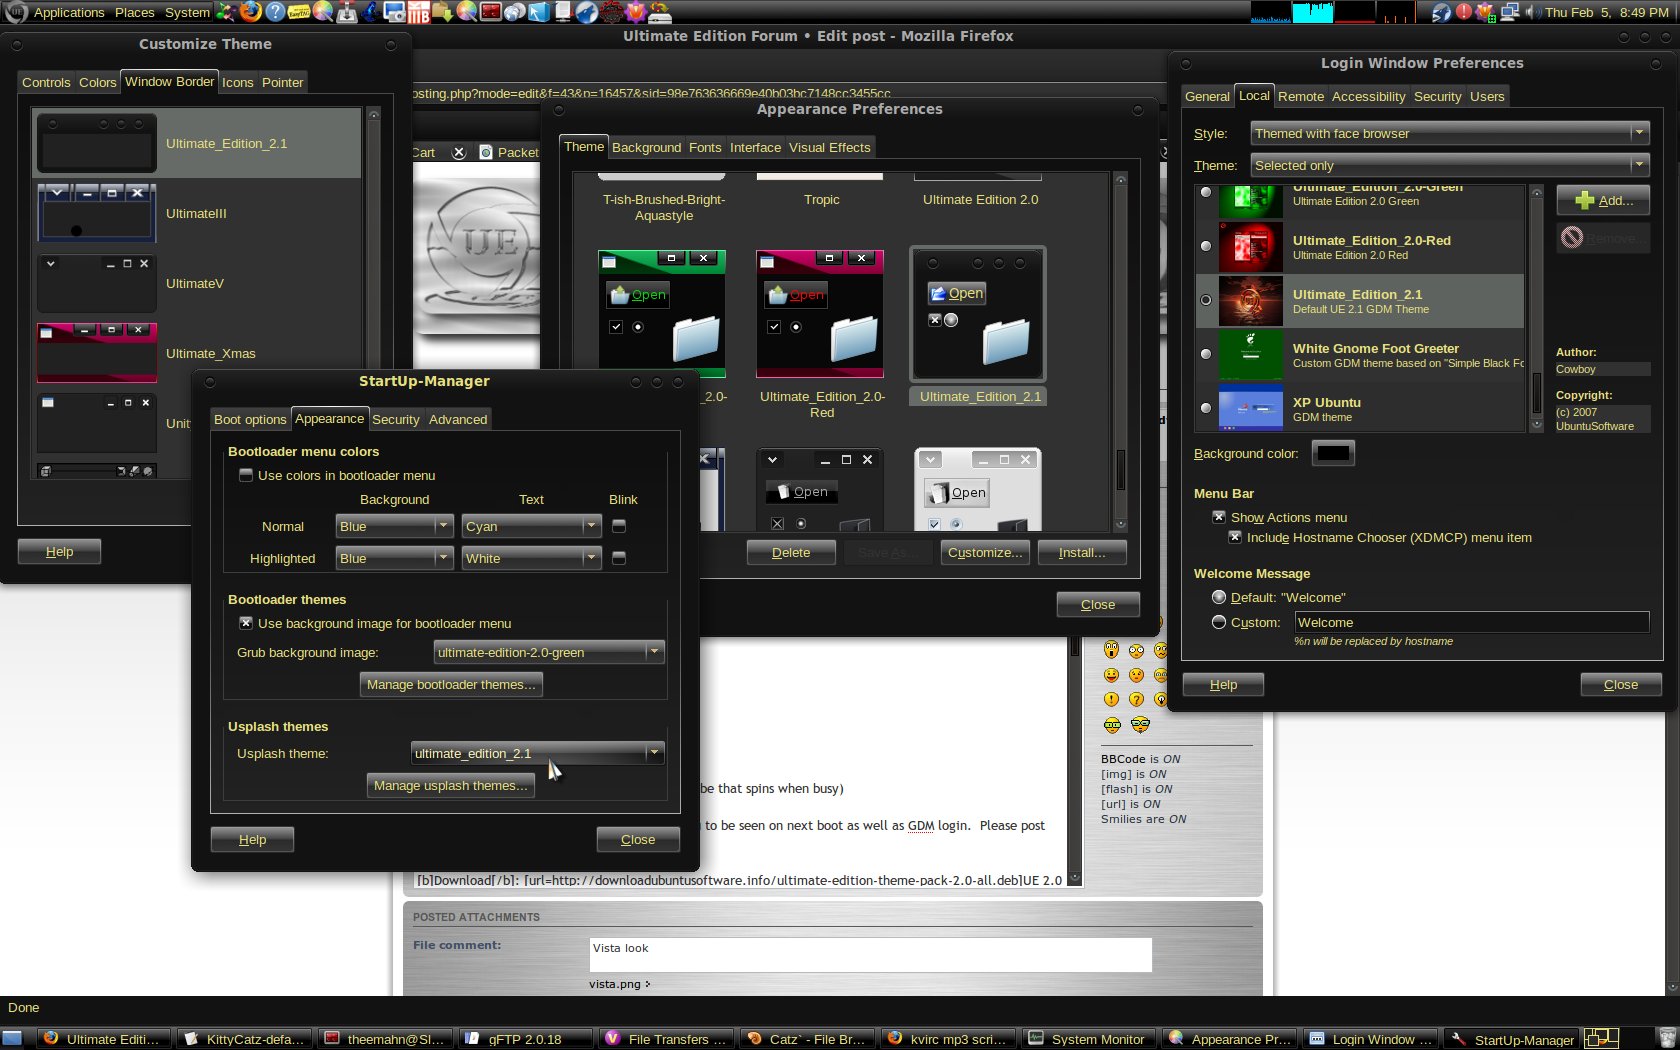Select the UltimateV window border preview
This screenshot has height=1050, width=1680.
(x=96, y=283)
